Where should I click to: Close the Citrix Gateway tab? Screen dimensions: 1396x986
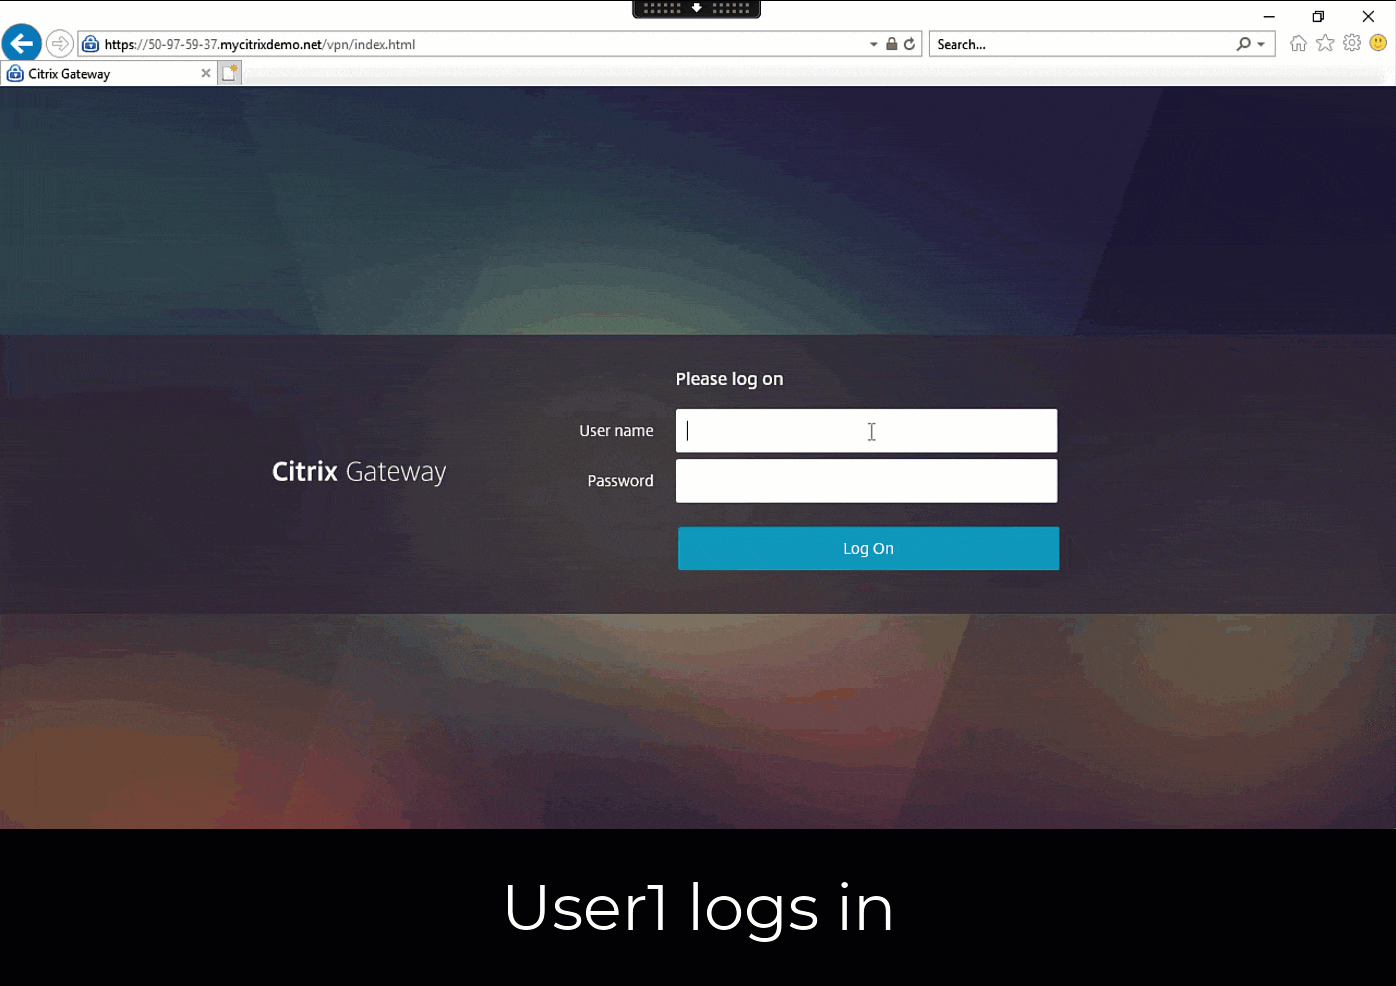click(x=206, y=73)
